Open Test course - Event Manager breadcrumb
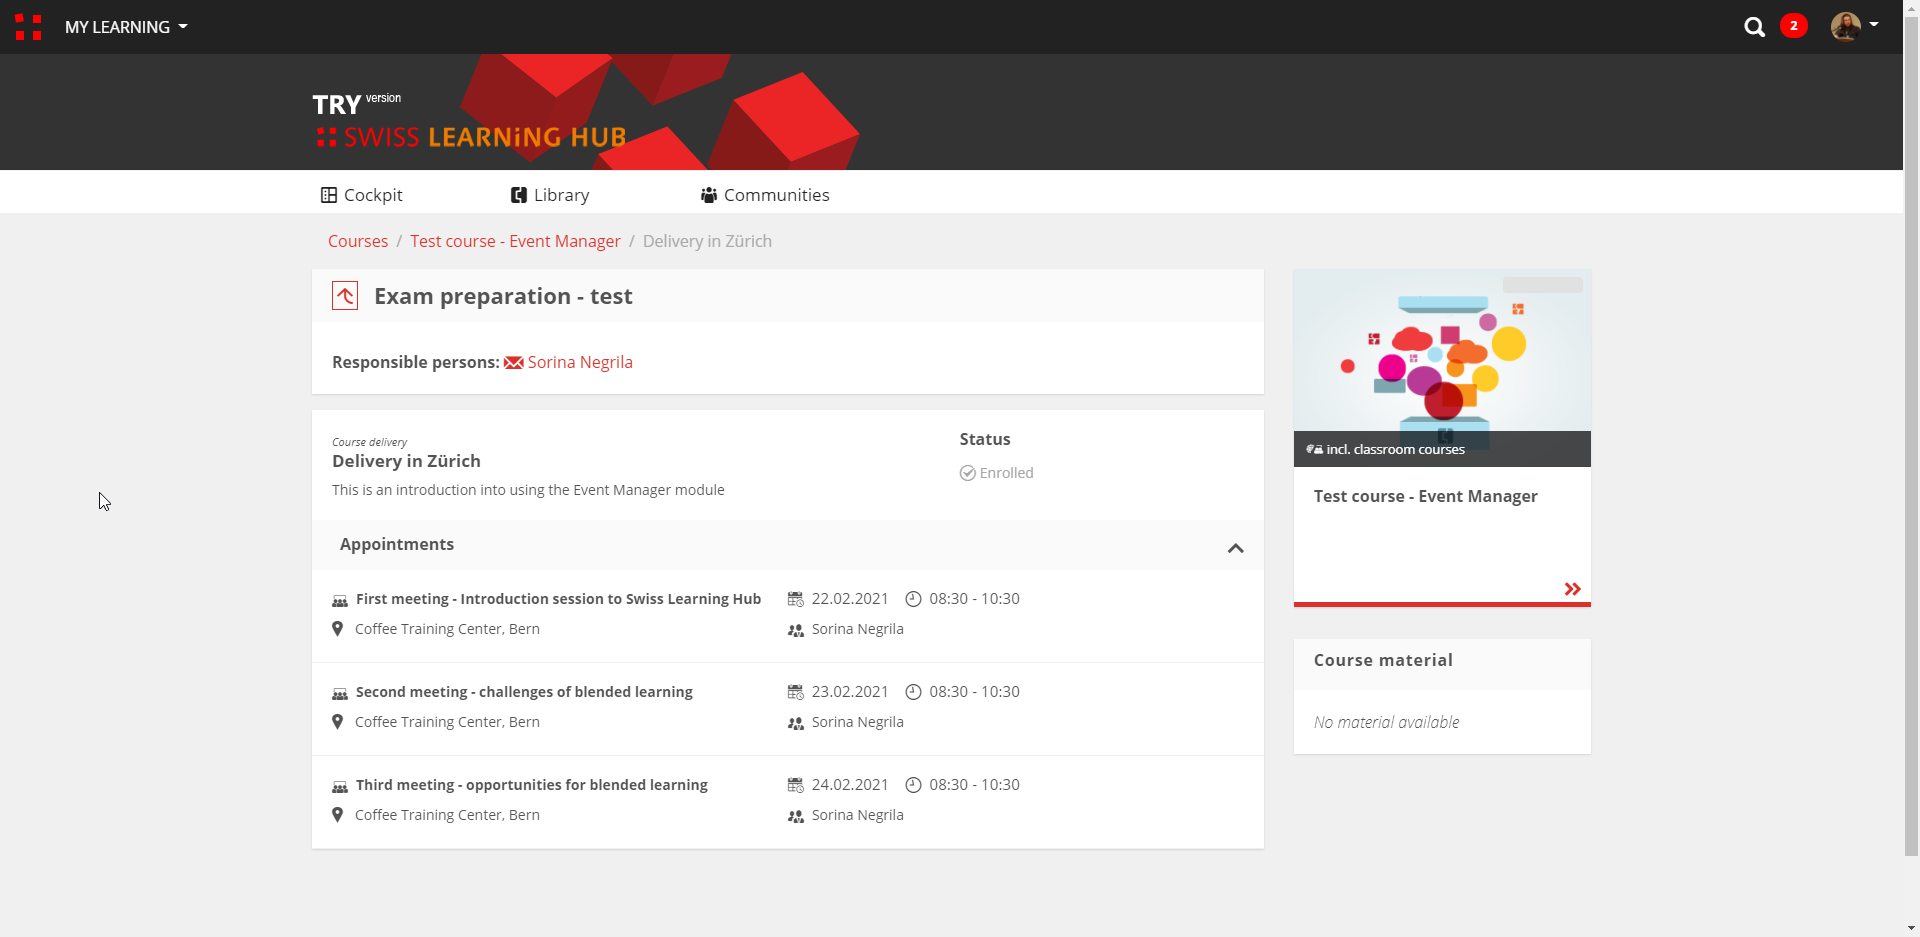 tap(515, 241)
